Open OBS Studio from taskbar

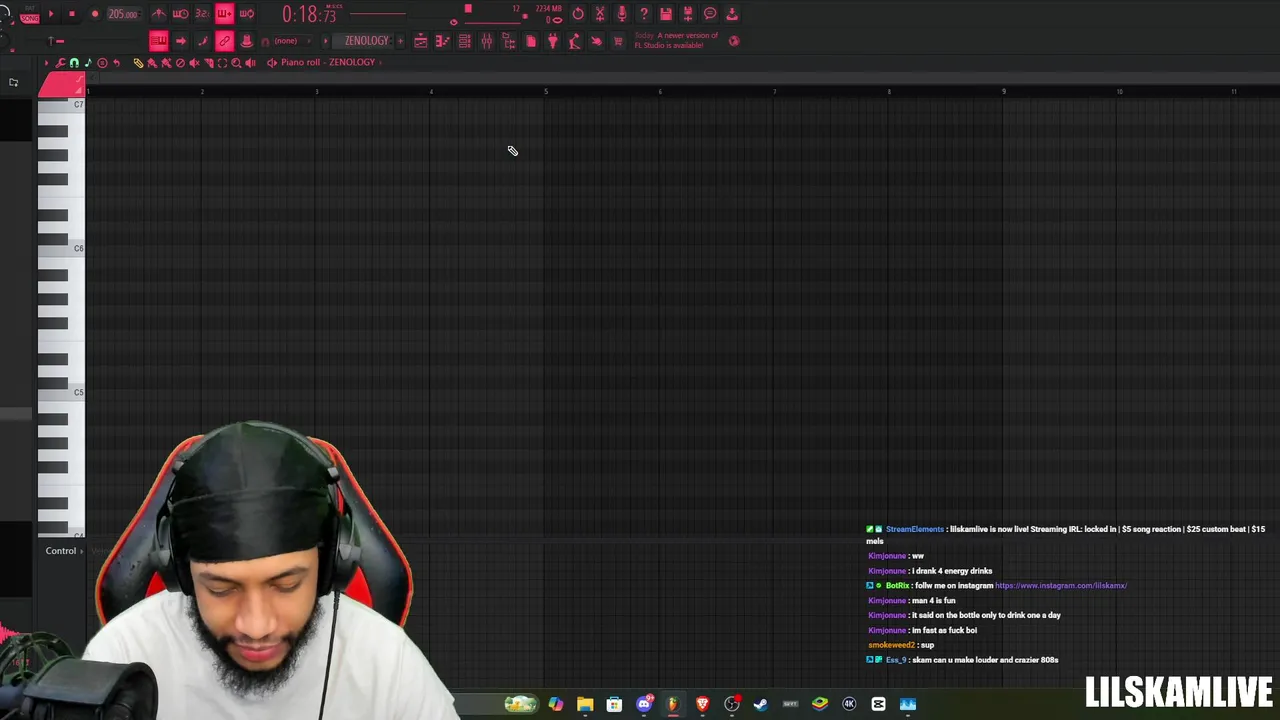coord(732,704)
